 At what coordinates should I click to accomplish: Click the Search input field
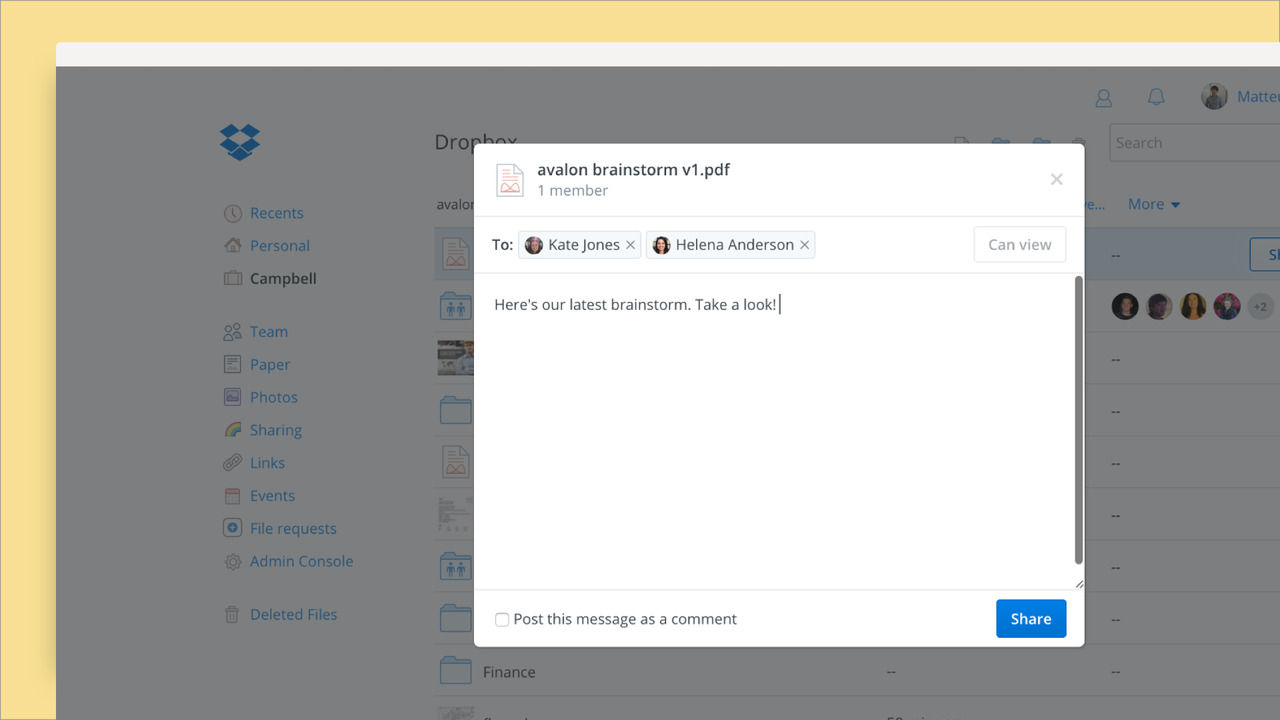click(x=1195, y=143)
